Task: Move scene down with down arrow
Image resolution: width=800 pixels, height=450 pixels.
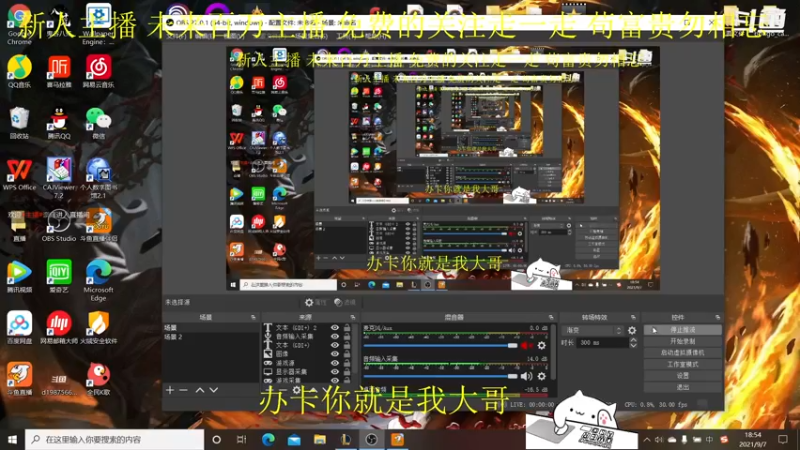Action: coord(214,390)
